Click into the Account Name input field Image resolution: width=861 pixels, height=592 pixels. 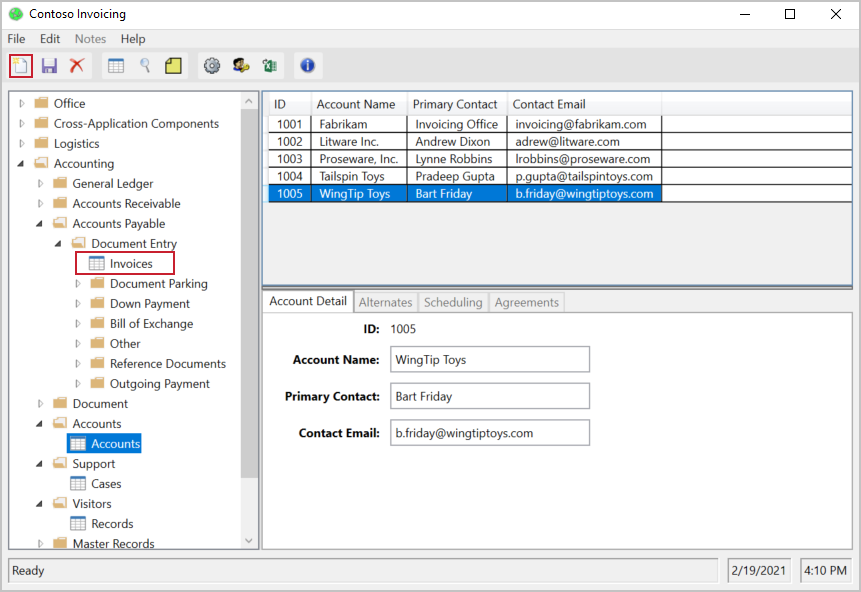[490, 360]
